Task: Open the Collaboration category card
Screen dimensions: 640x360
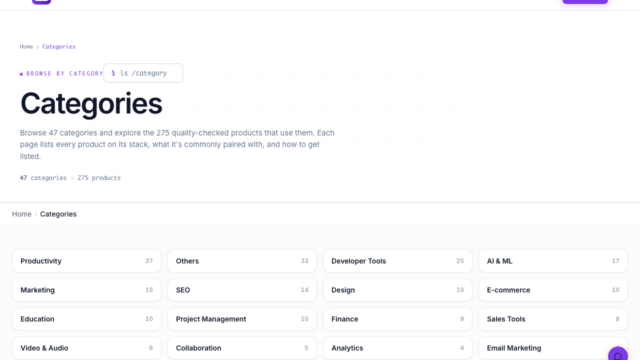Action: 242,348
